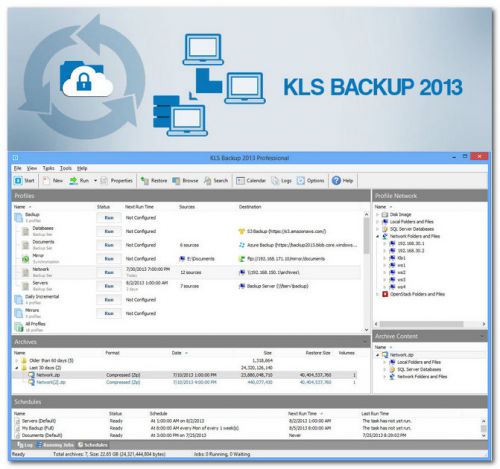Expand Older than 60 days archive group
Screen dimensions: 500x469
pos(17,360)
